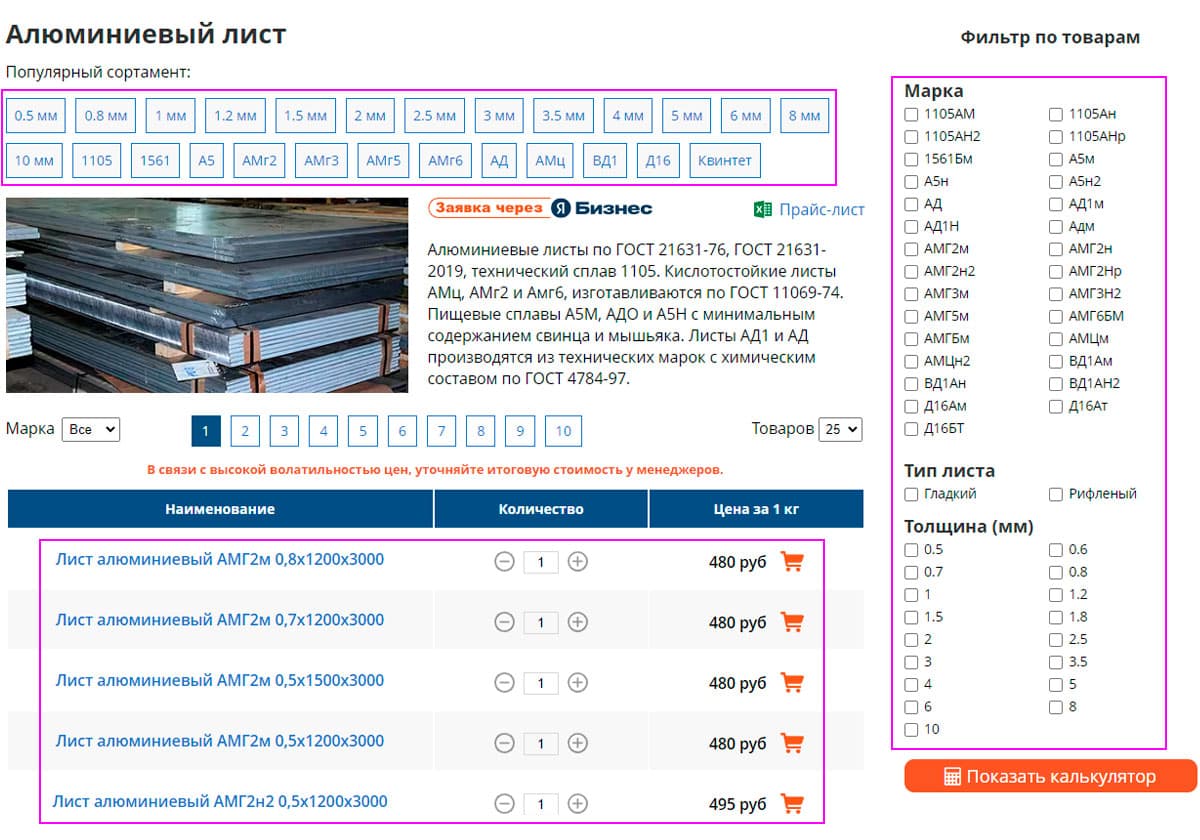1200x840 pixels.
Task: Click the aluminum sheets product photo
Action: coord(207,295)
